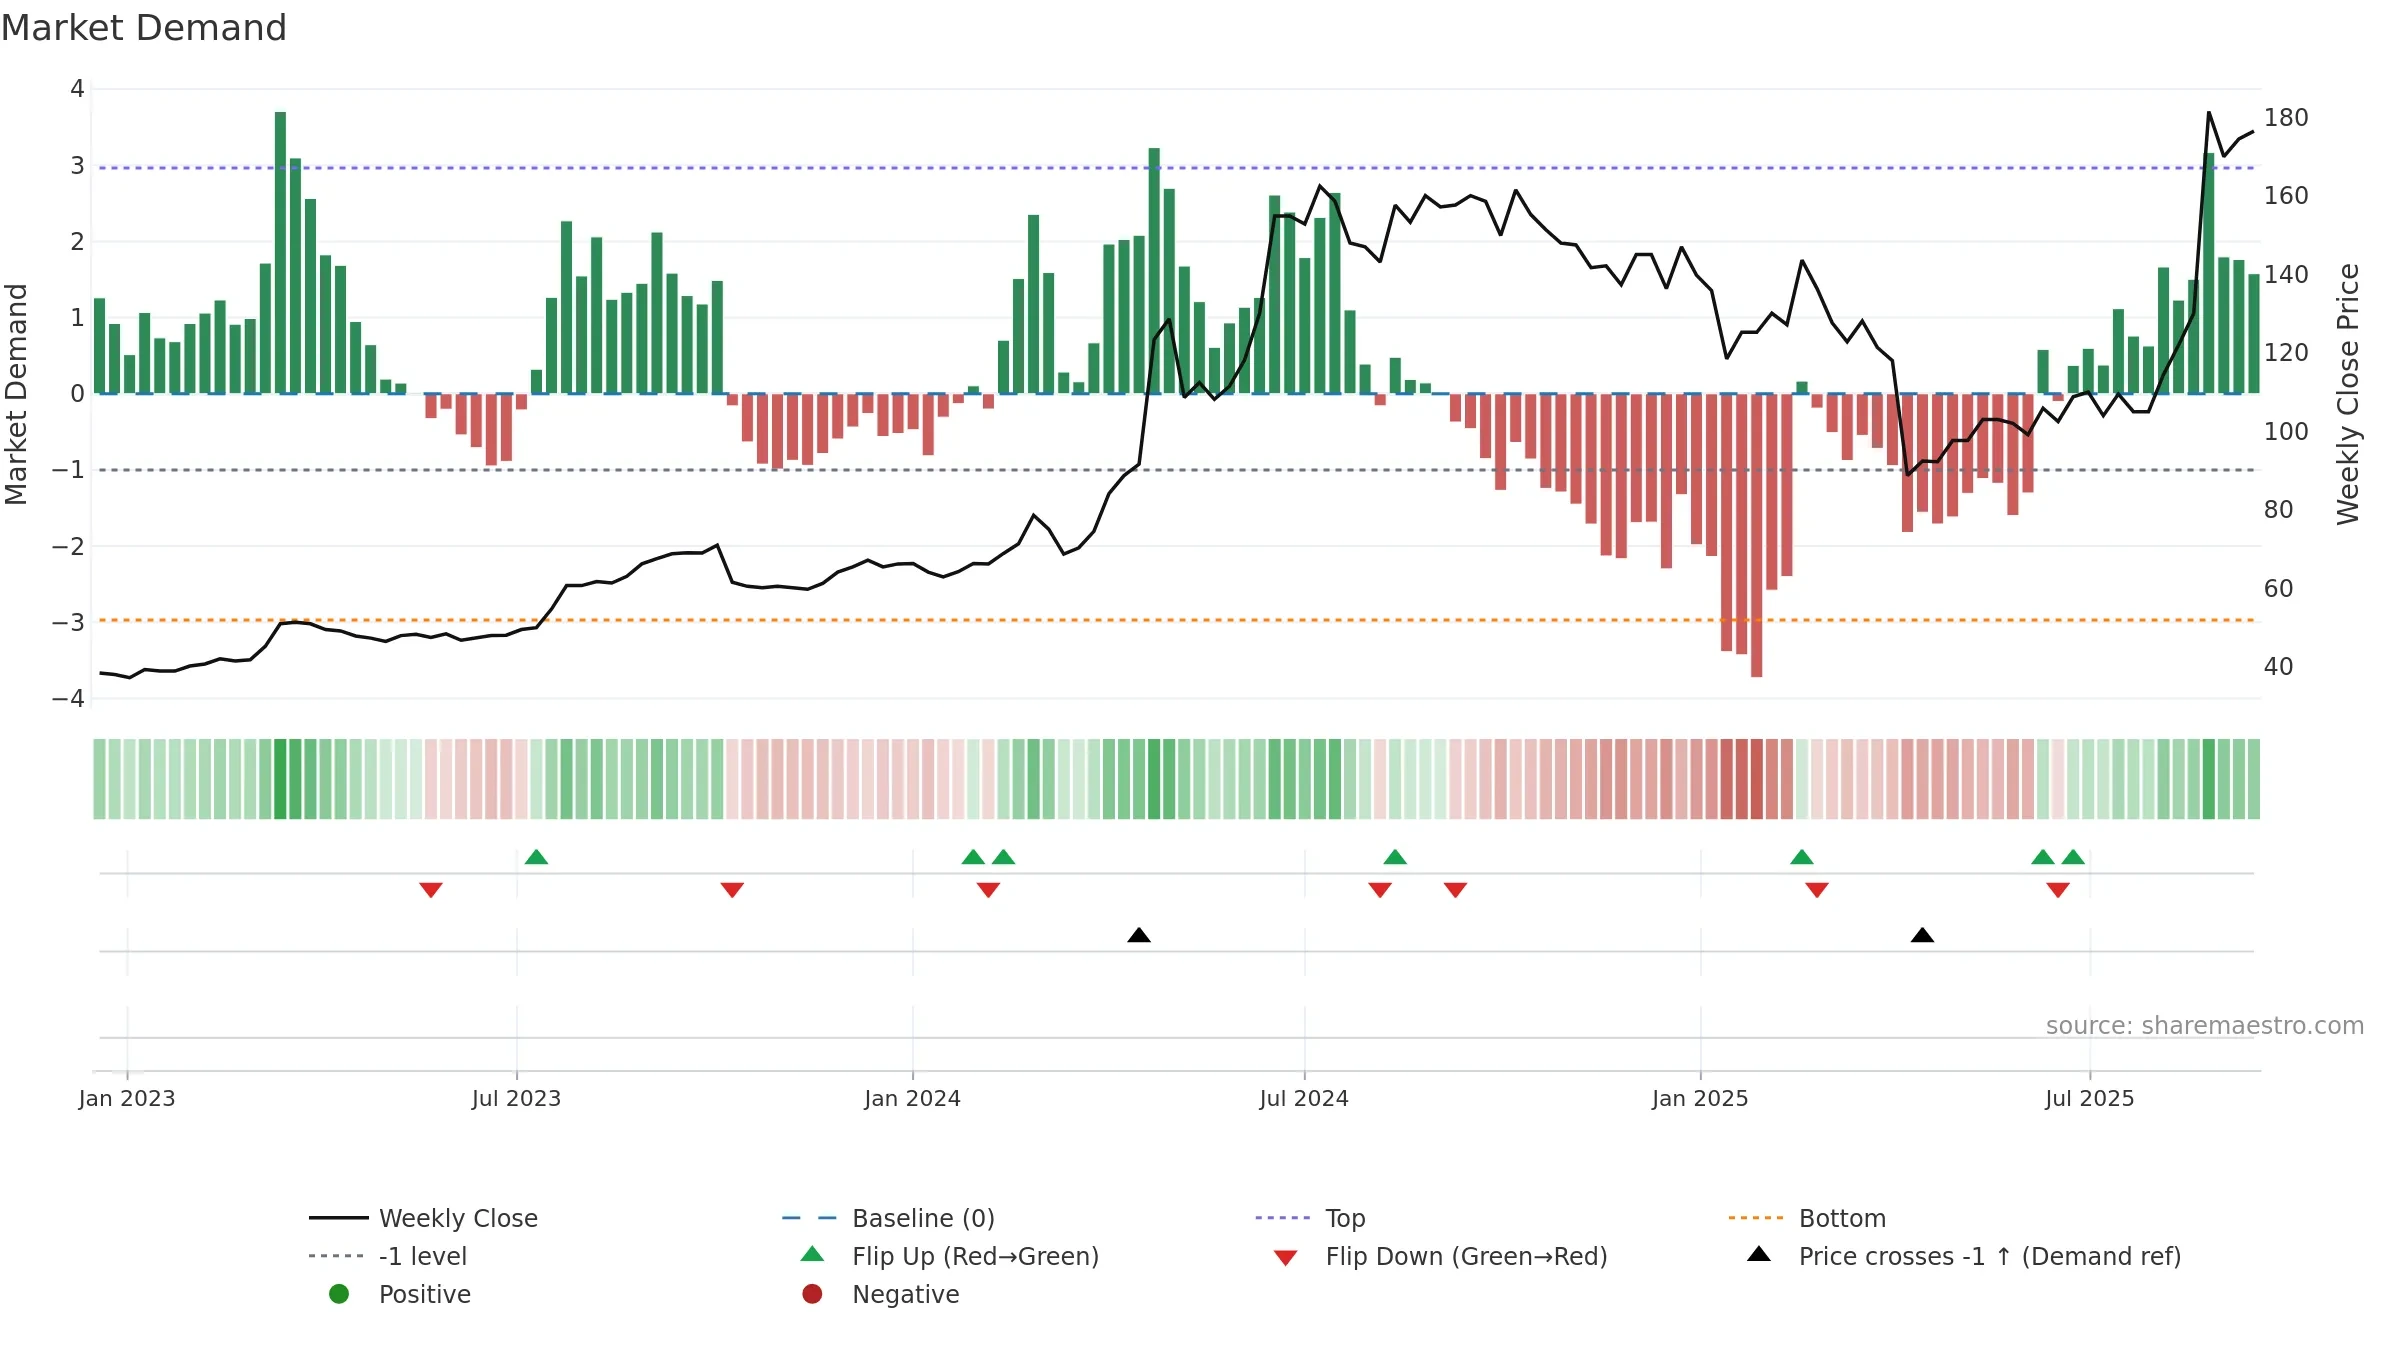Click the 160 price tick label
Screen dimensions: 2400x1350
2286,196
